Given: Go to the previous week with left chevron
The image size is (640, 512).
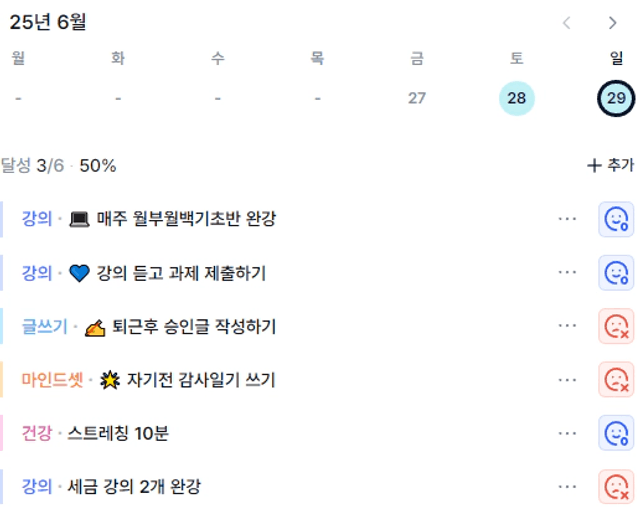Looking at the screenshot, I should pos(567,23).
